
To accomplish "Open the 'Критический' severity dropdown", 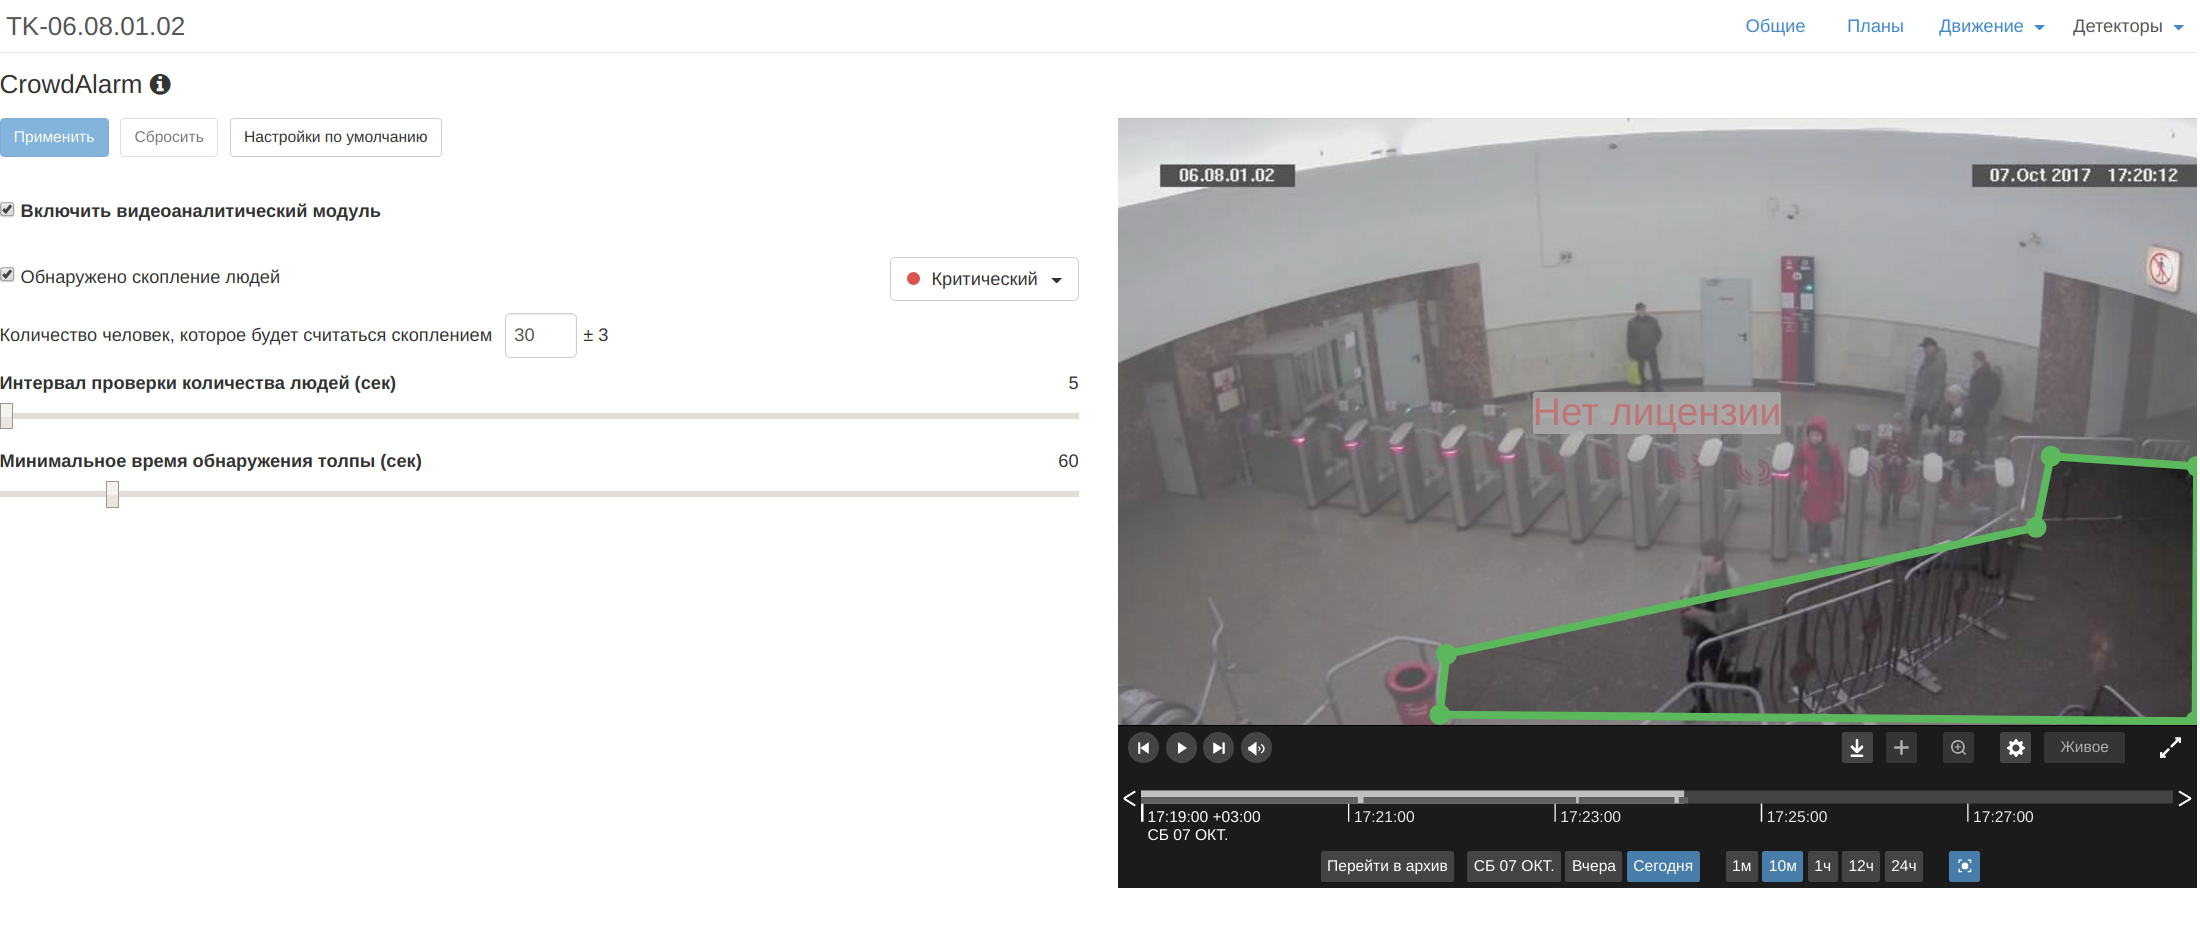I will tap(984, 279).
